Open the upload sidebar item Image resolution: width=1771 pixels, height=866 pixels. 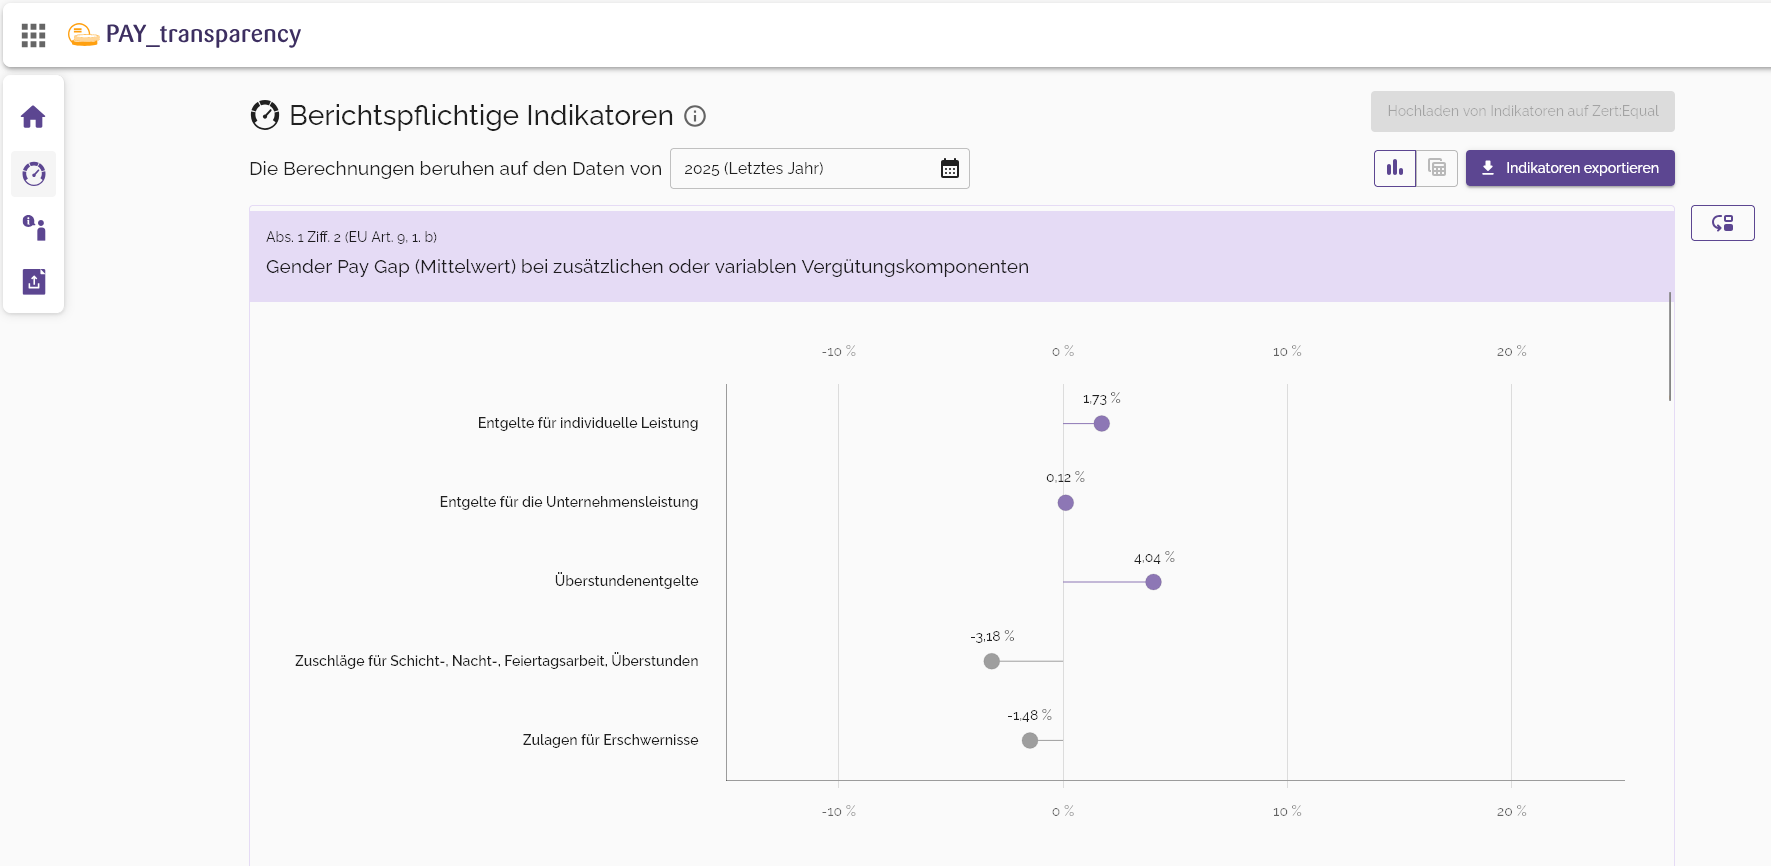point(33,282)
